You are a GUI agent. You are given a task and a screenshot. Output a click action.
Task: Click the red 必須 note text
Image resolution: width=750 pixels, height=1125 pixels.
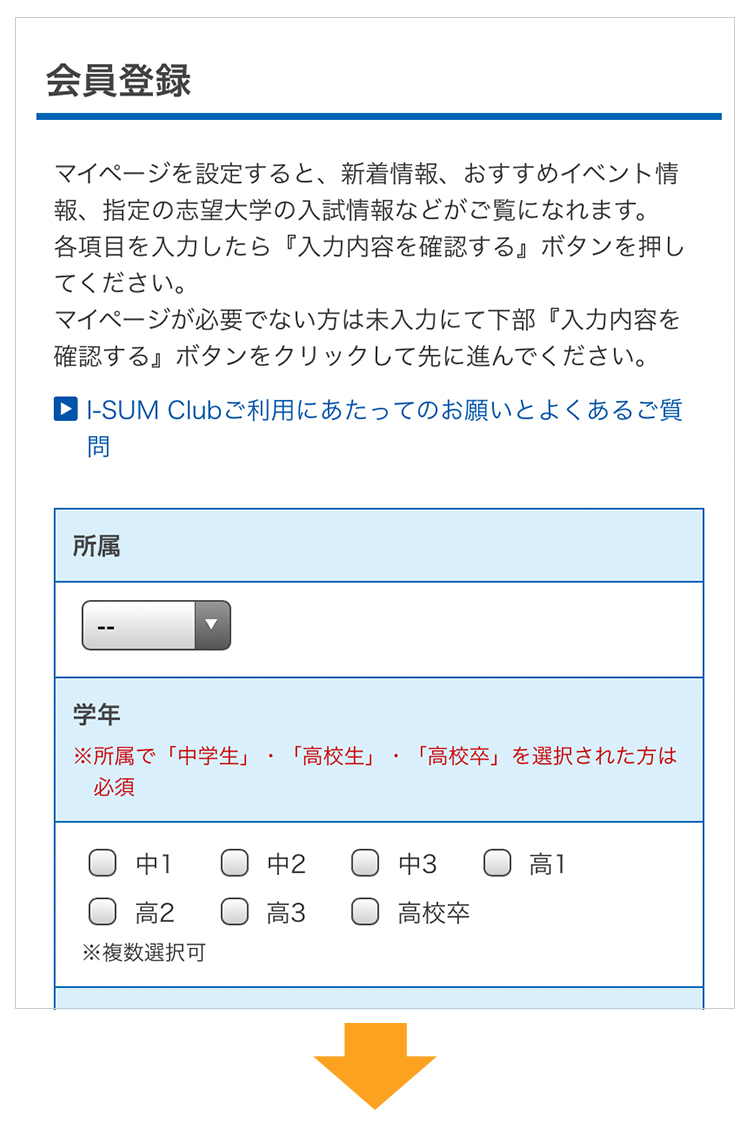(113, 787)
